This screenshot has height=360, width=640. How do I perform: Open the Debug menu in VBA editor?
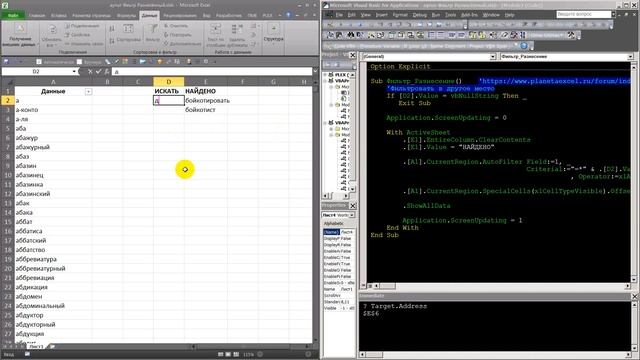point(419,15)
